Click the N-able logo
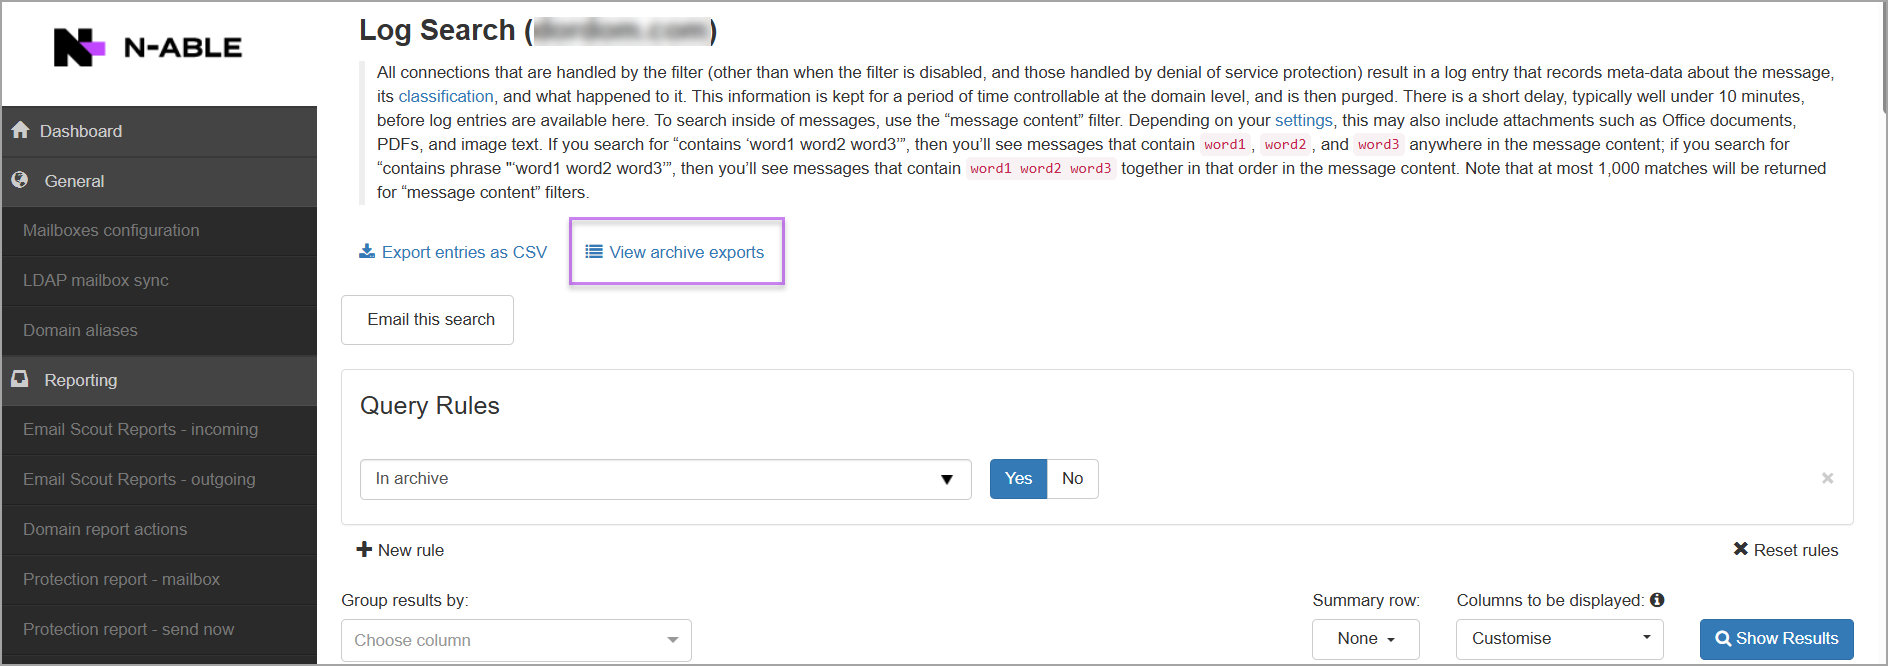The width and height of the screenshot is (1888, 666). (x=147, y=47)
